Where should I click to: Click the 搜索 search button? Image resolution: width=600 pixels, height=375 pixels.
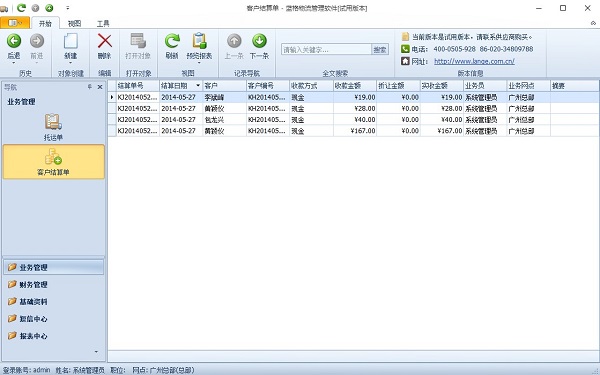coord(380,49)
